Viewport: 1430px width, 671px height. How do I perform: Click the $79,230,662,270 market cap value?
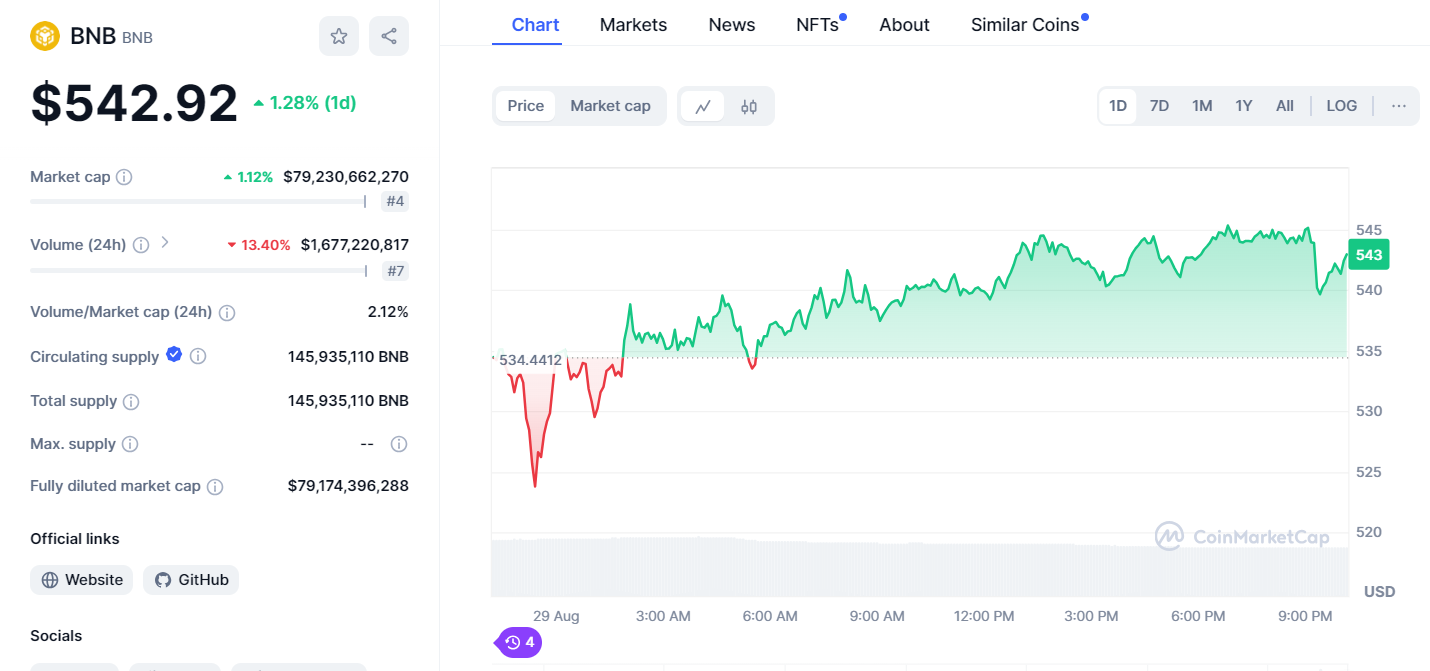point(346,177)
